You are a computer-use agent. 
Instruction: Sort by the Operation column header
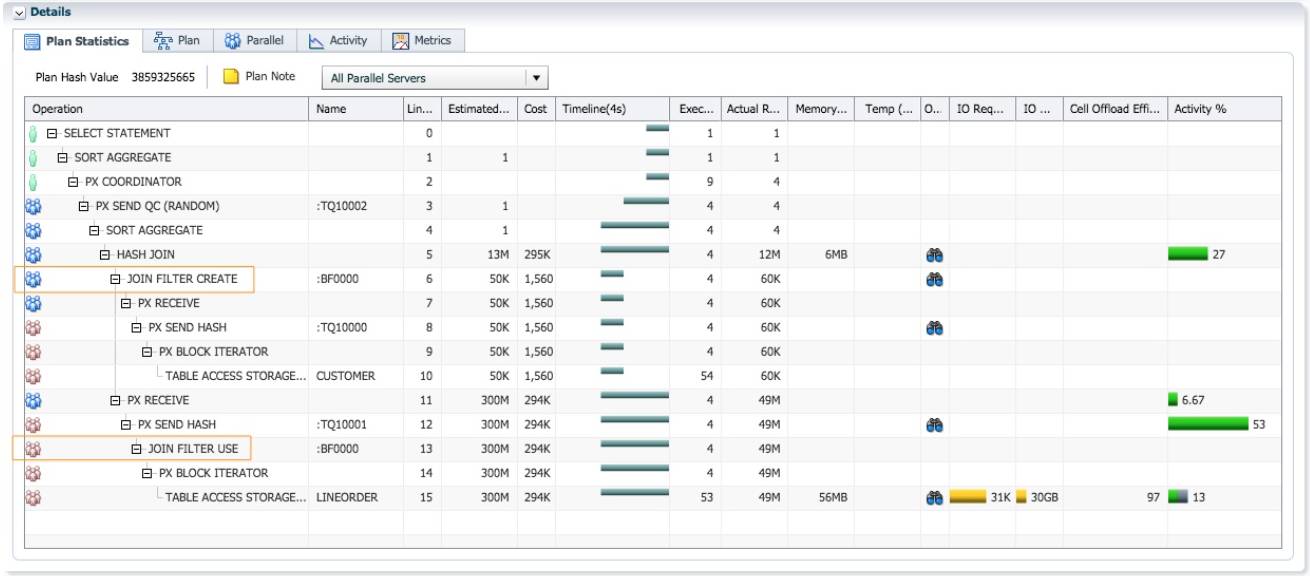click(x=167, y=109)
